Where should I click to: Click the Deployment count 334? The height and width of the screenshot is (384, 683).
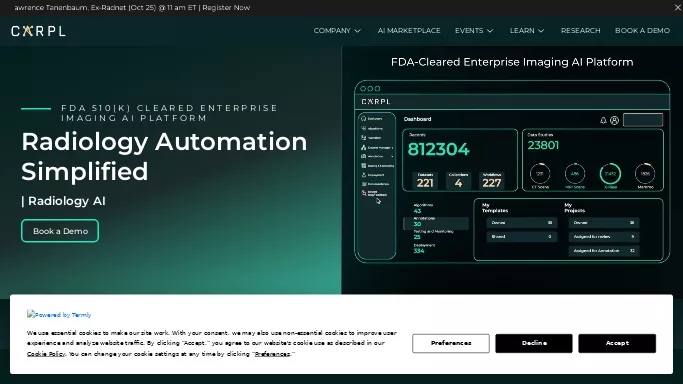point(419,250)
